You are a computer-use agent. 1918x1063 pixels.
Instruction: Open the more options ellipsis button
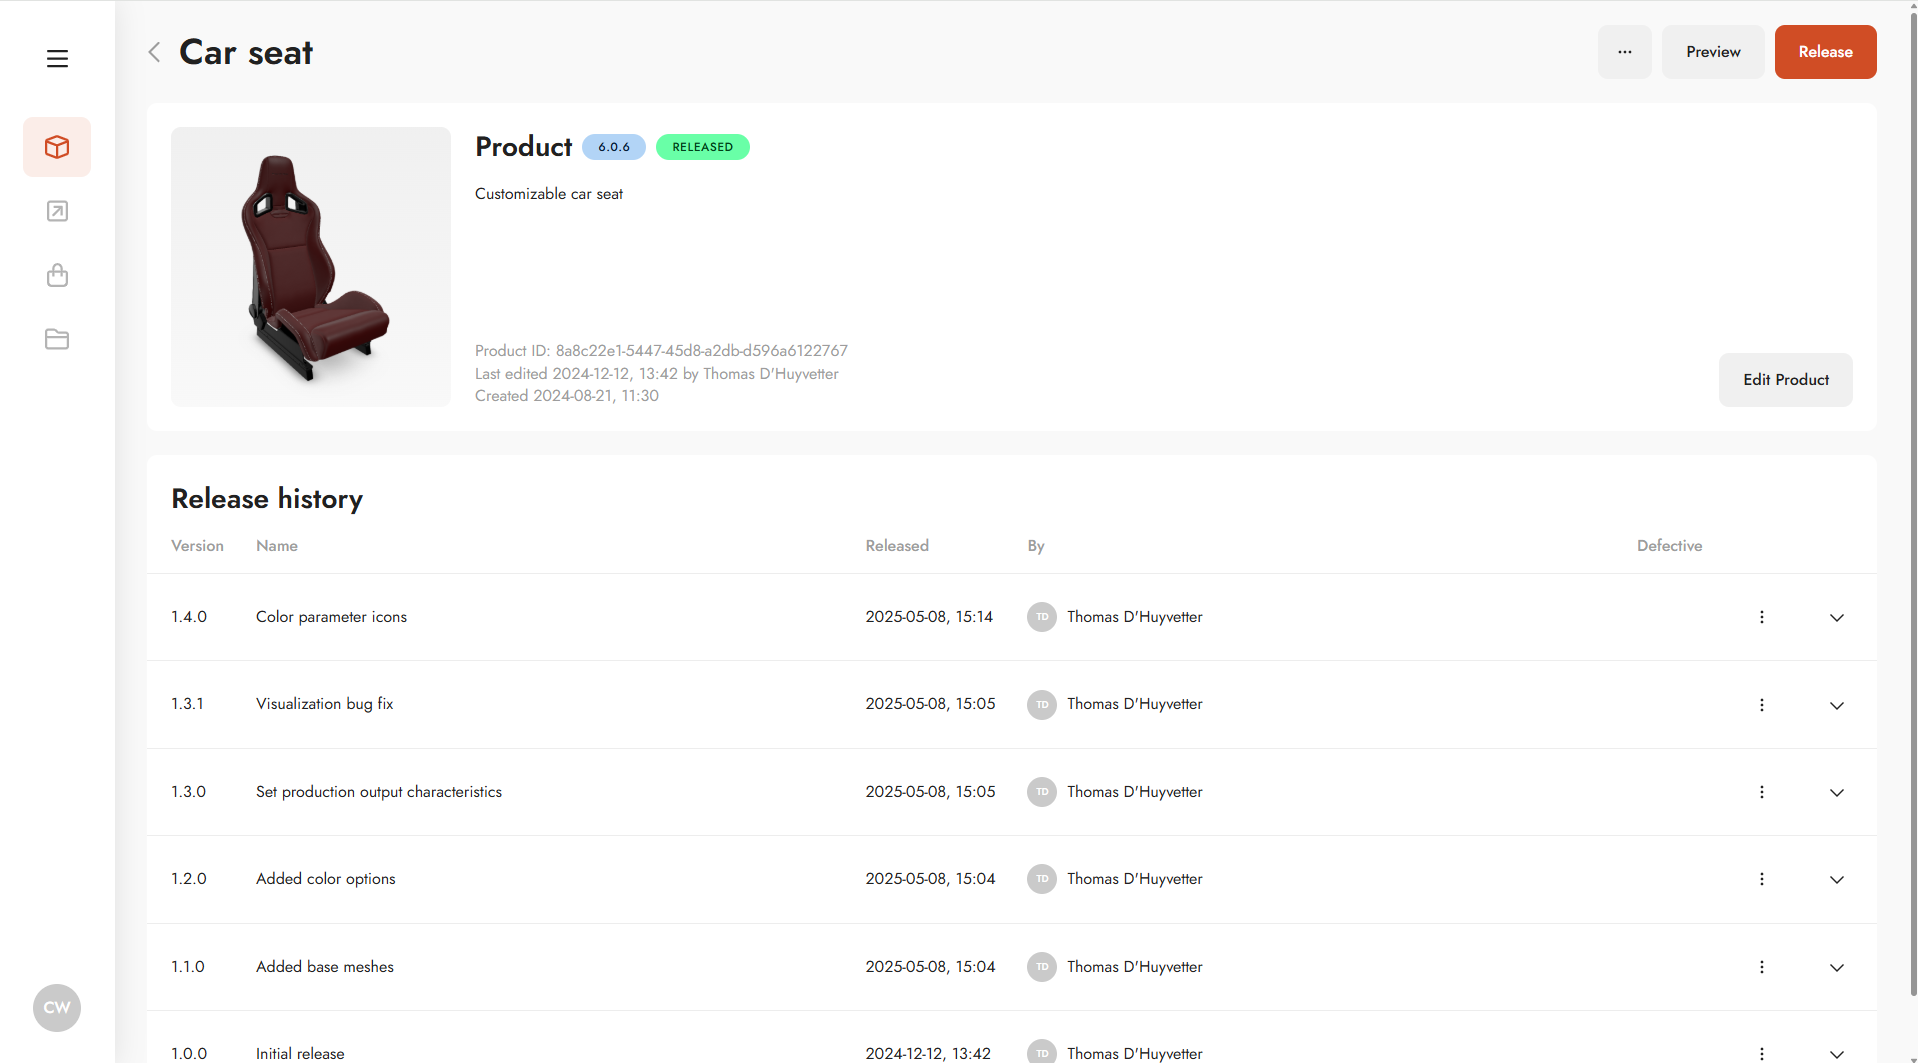click(1624, 52)
